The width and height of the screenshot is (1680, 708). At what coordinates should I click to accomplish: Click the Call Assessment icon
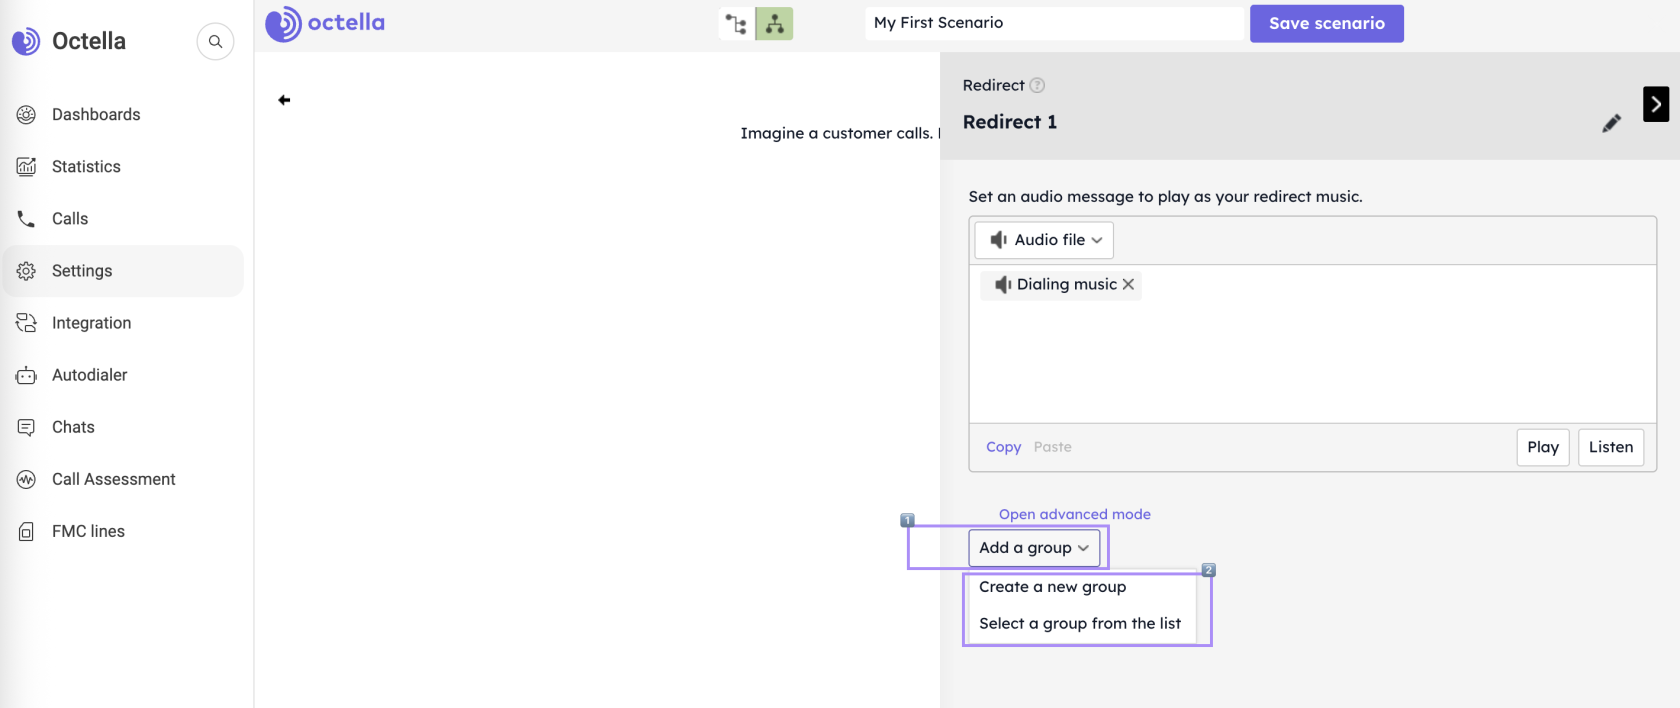(26, 480)
